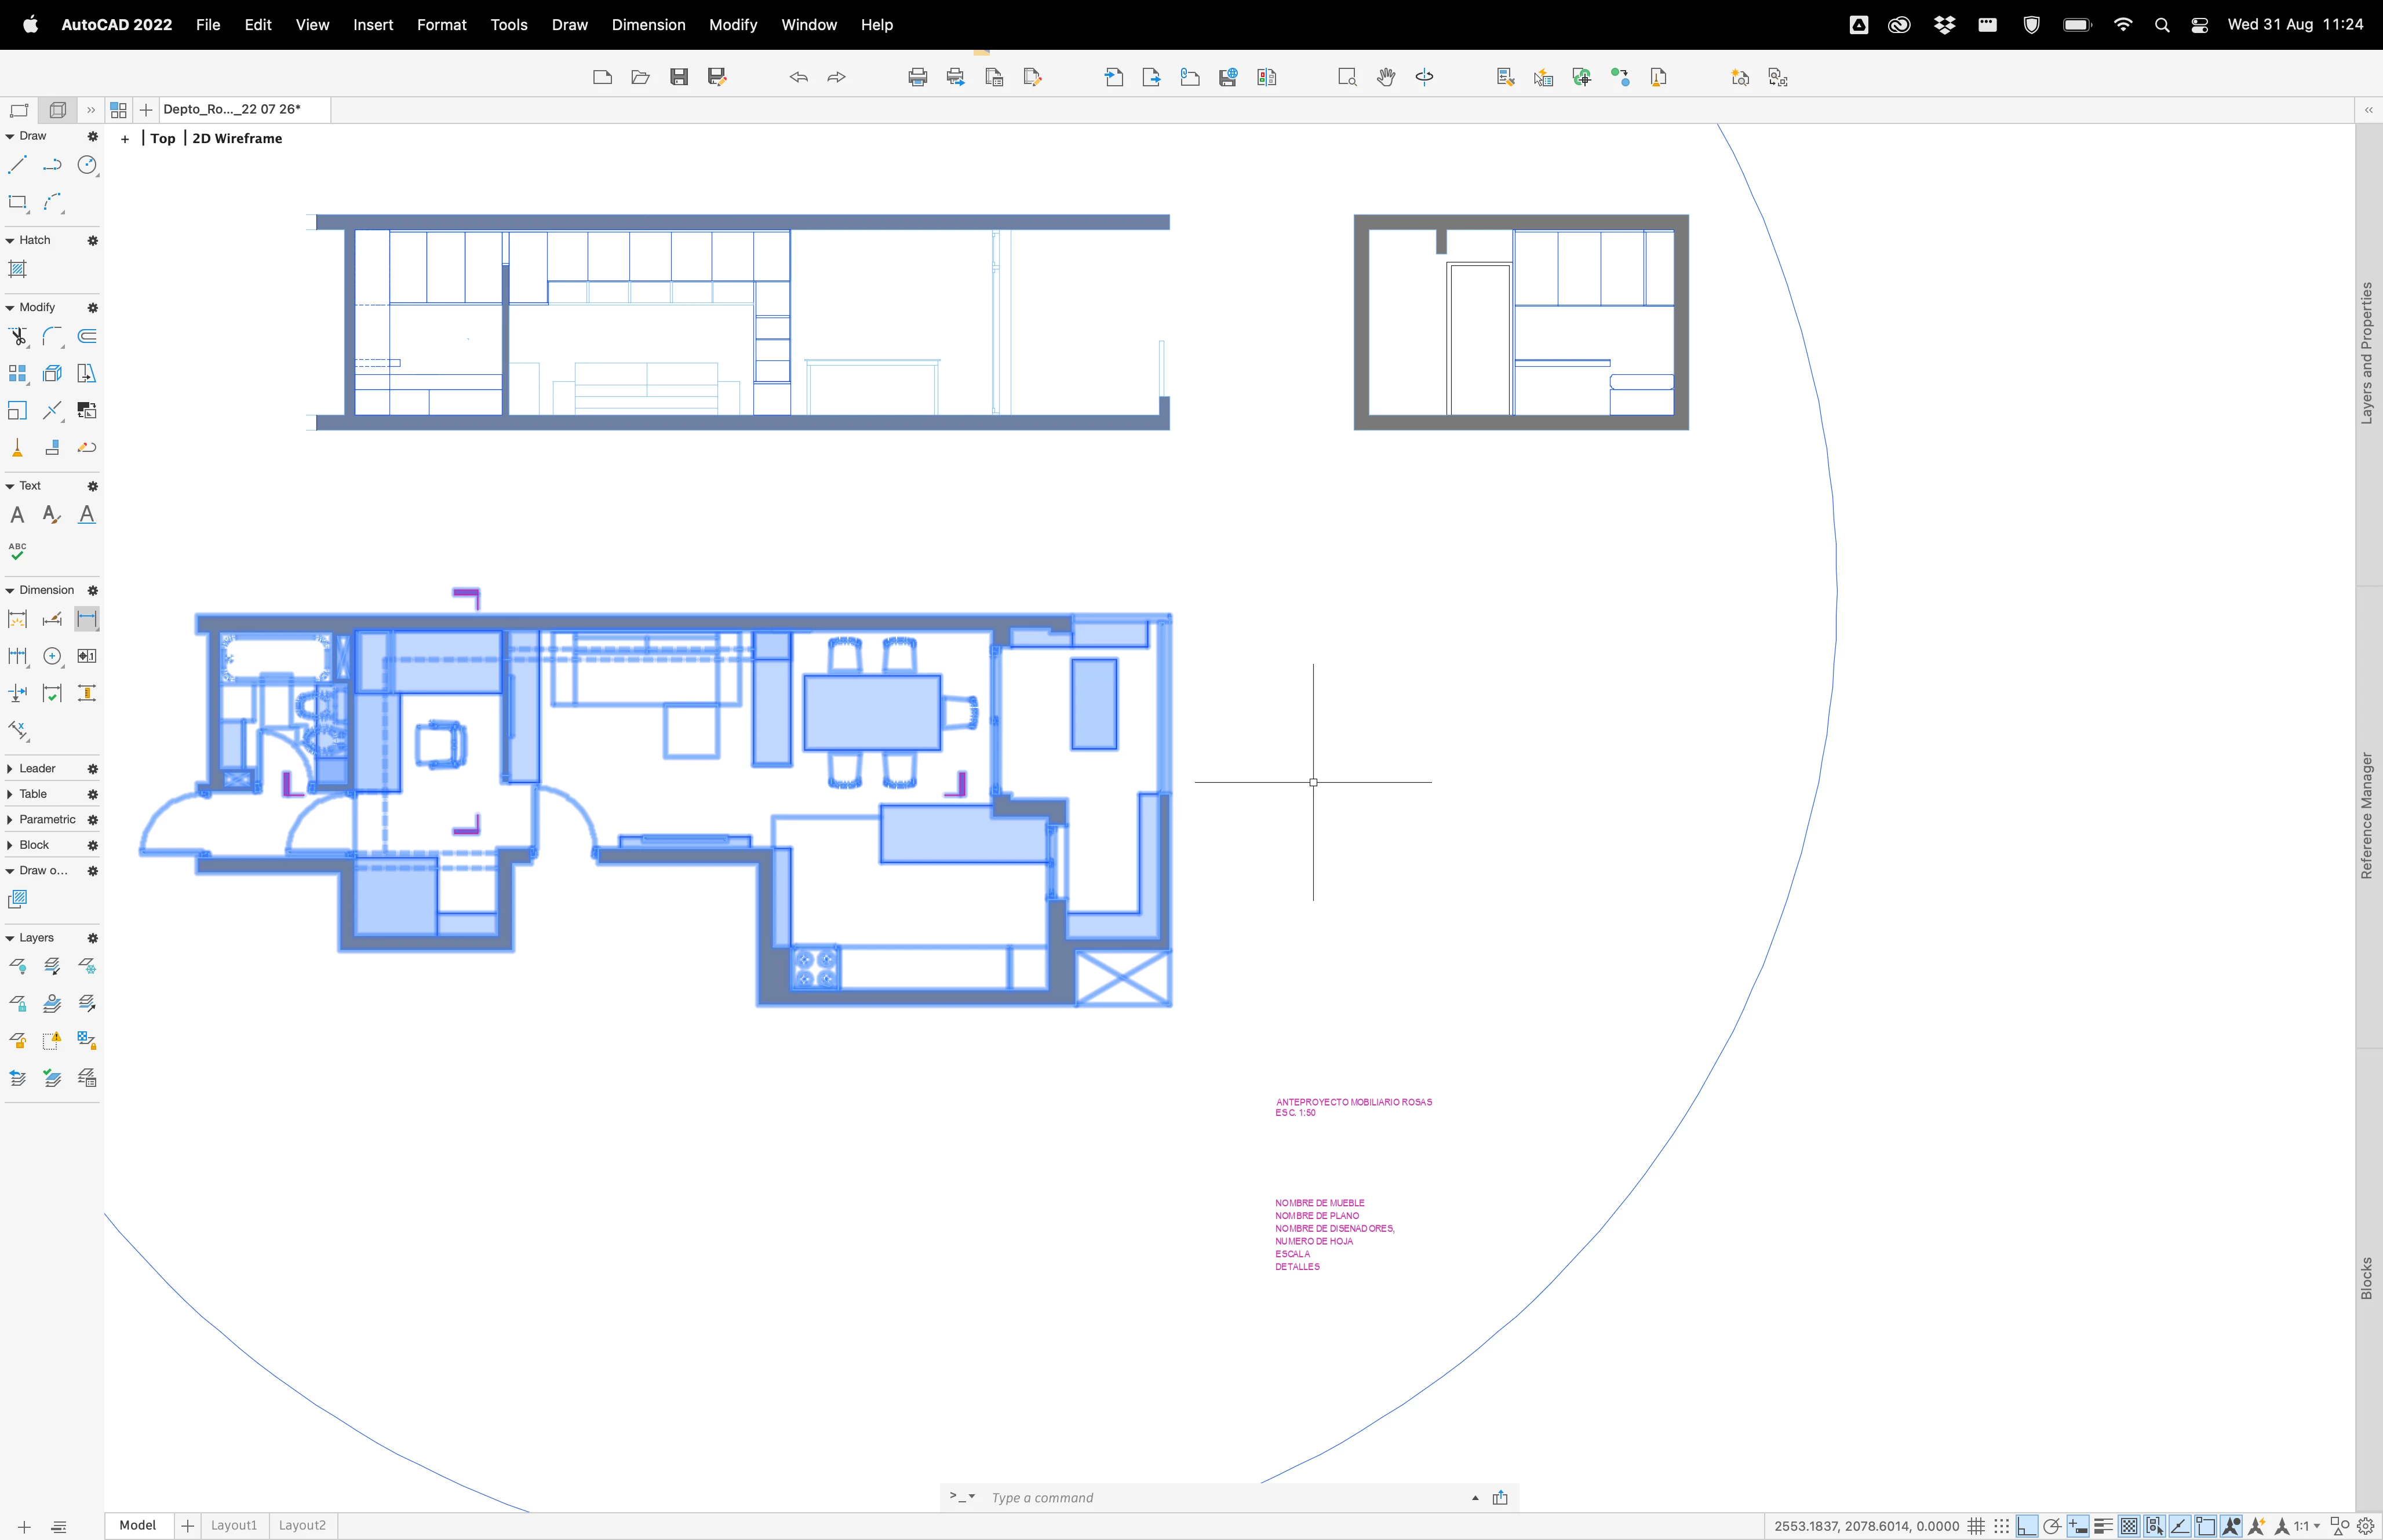Open the Hatch tool

[x=17, y=269]
